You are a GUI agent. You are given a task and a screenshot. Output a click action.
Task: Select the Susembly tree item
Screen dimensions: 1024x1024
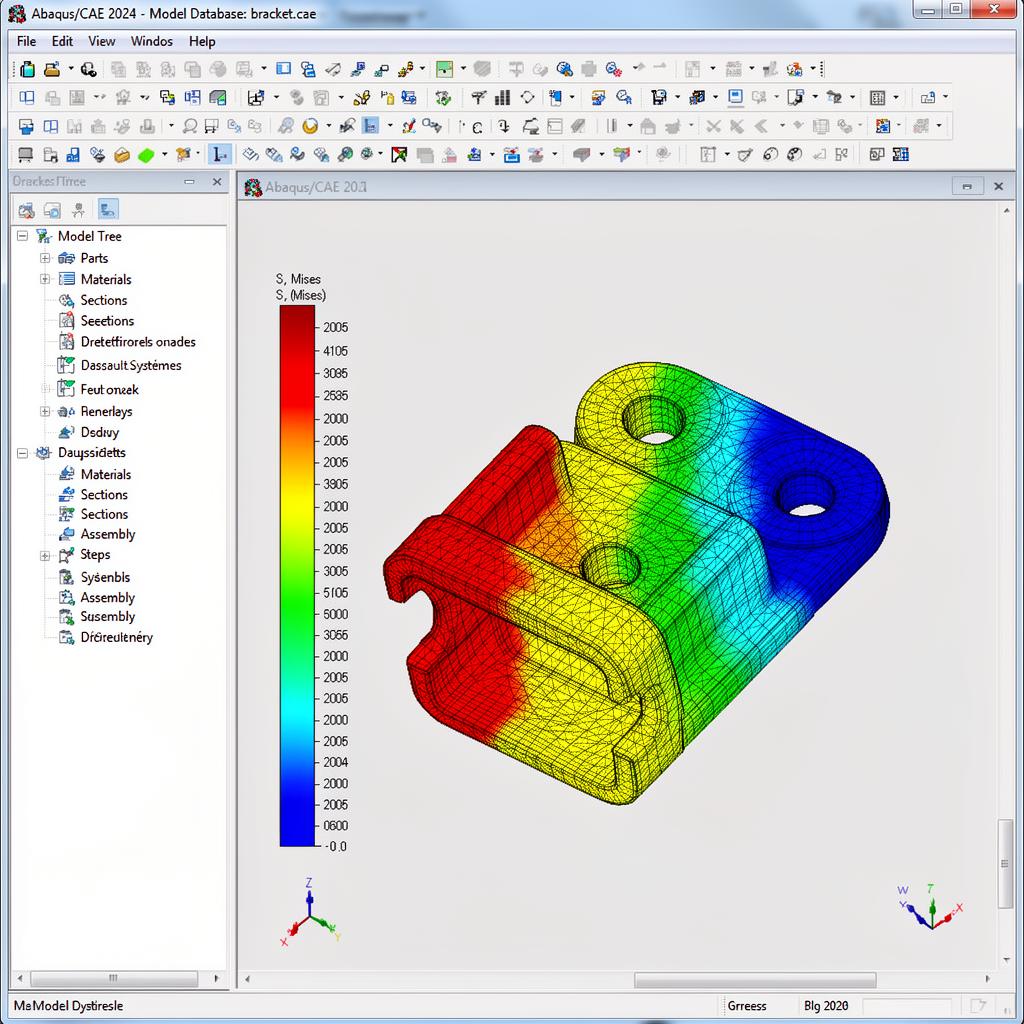tap(107, 616)
